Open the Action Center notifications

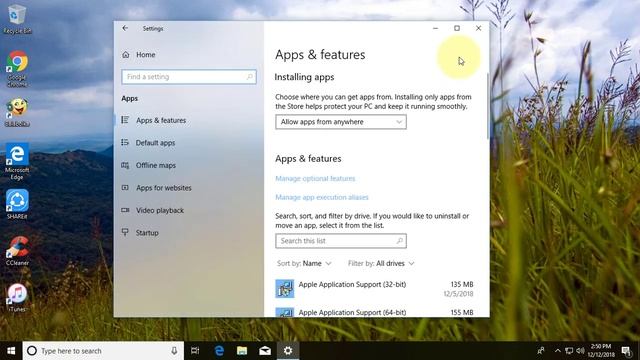coord(627,351)
